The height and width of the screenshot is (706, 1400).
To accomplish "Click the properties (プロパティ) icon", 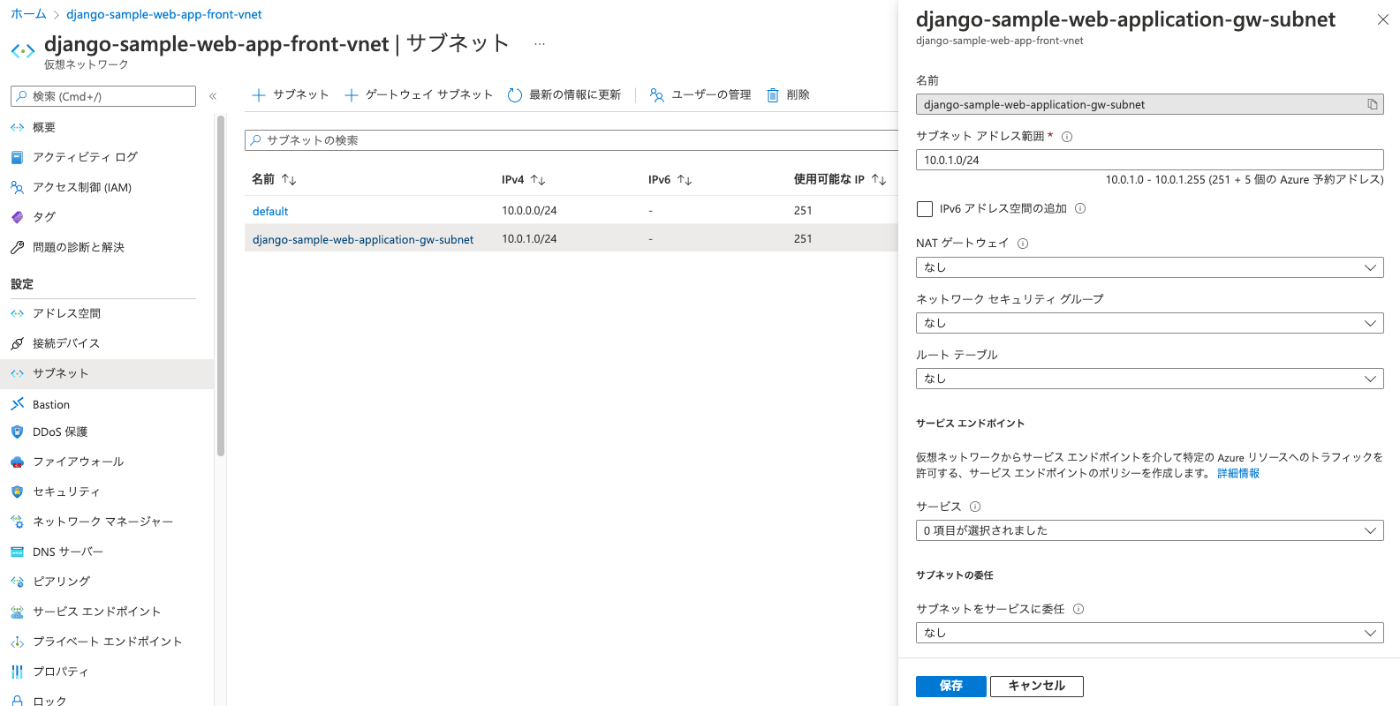I will (x=17, y=671).
